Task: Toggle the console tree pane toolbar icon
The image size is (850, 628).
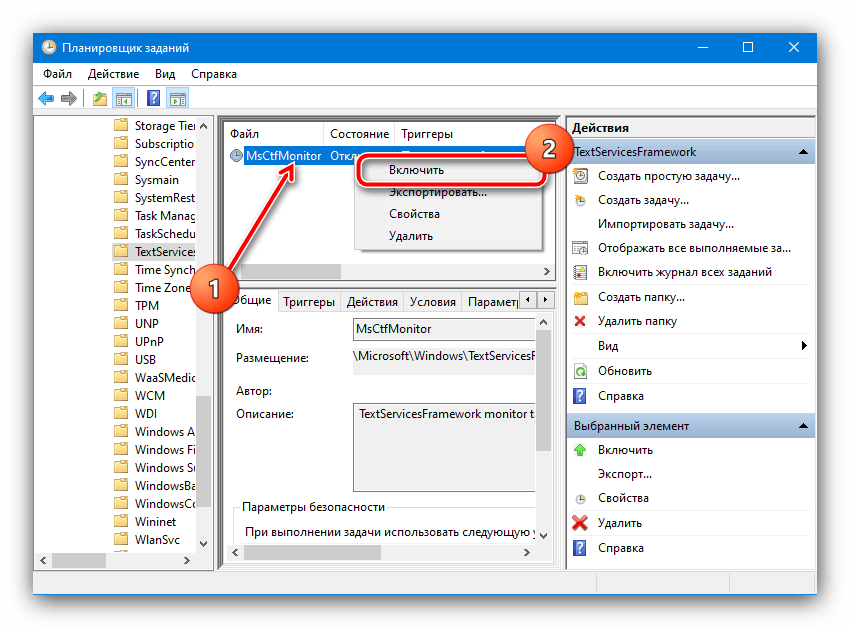Action: pyautogui.click(x=123, y=99)
